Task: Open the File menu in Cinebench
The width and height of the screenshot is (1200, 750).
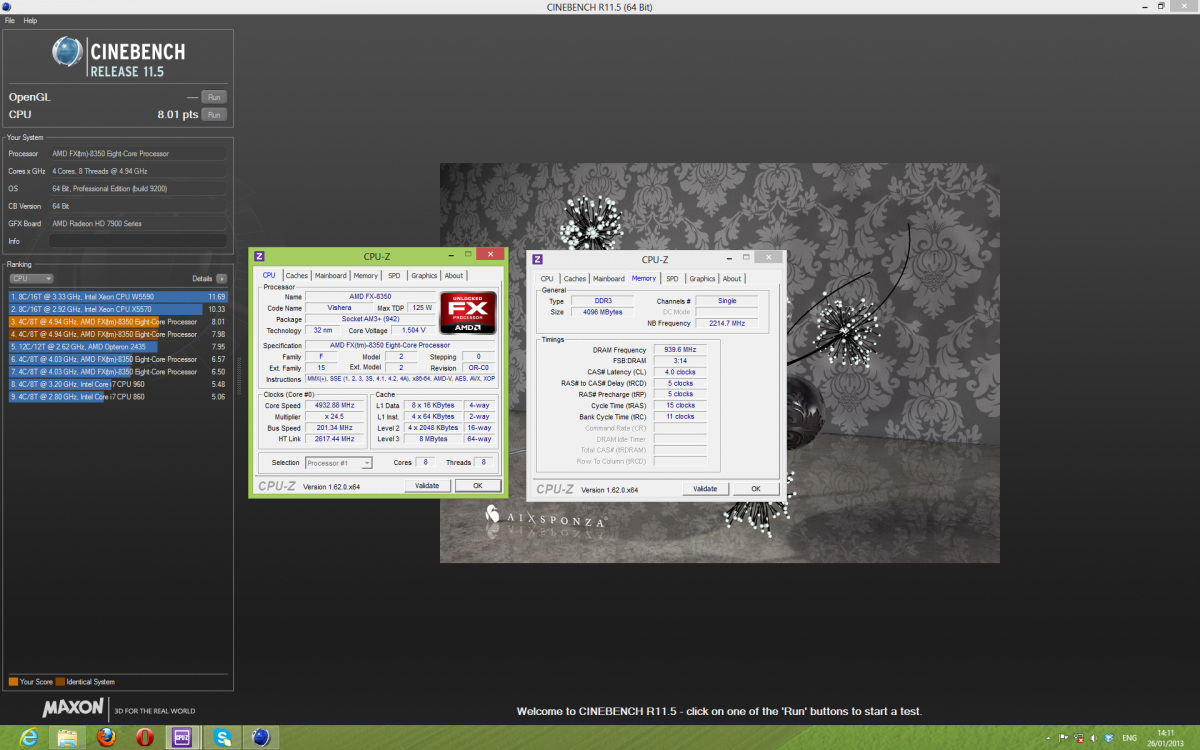Action: coord(10,20)
